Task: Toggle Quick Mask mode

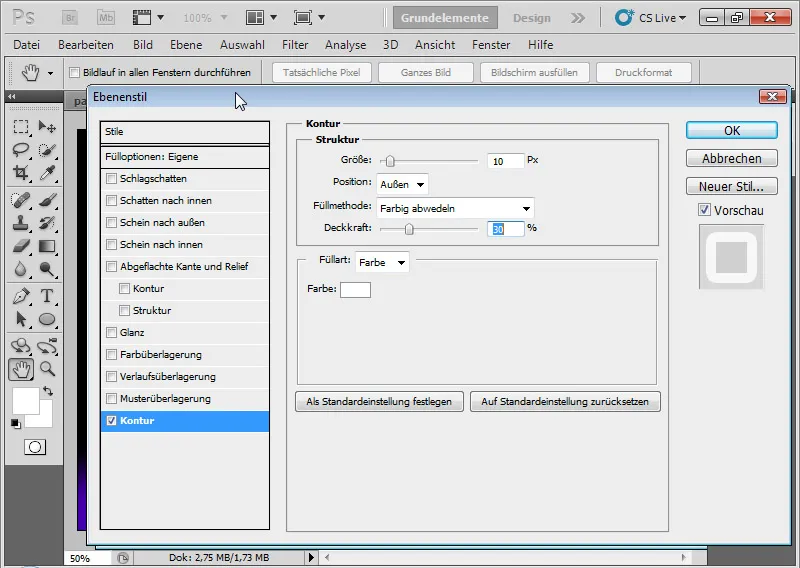Action: (x=35, y=448)
